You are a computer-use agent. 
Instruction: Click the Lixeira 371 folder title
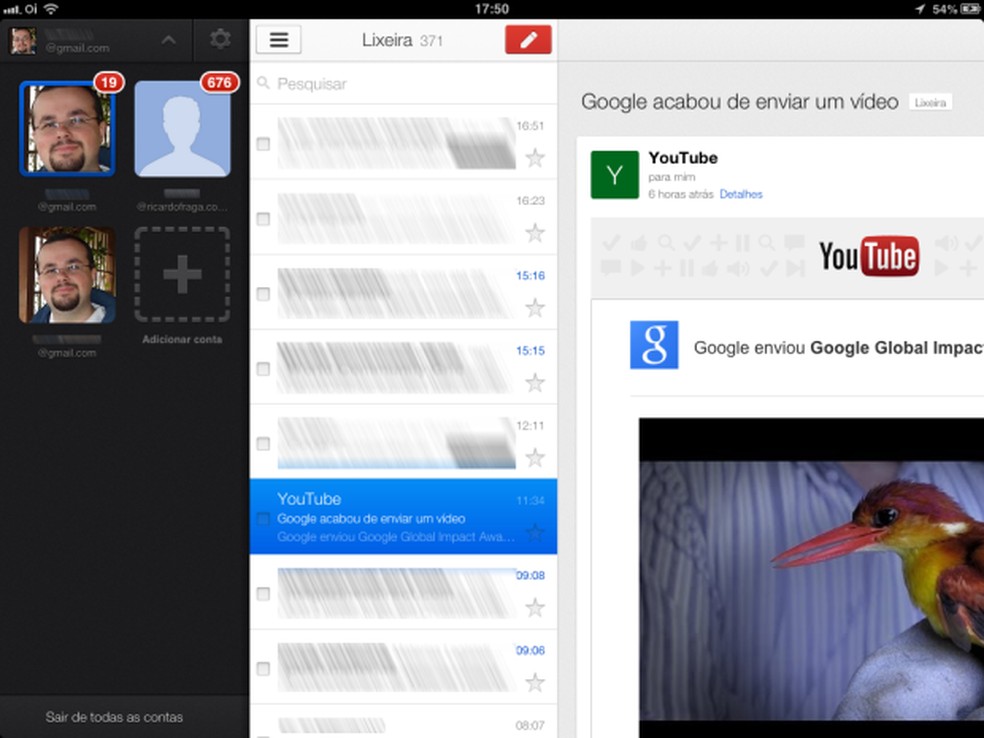click(402, 41)
